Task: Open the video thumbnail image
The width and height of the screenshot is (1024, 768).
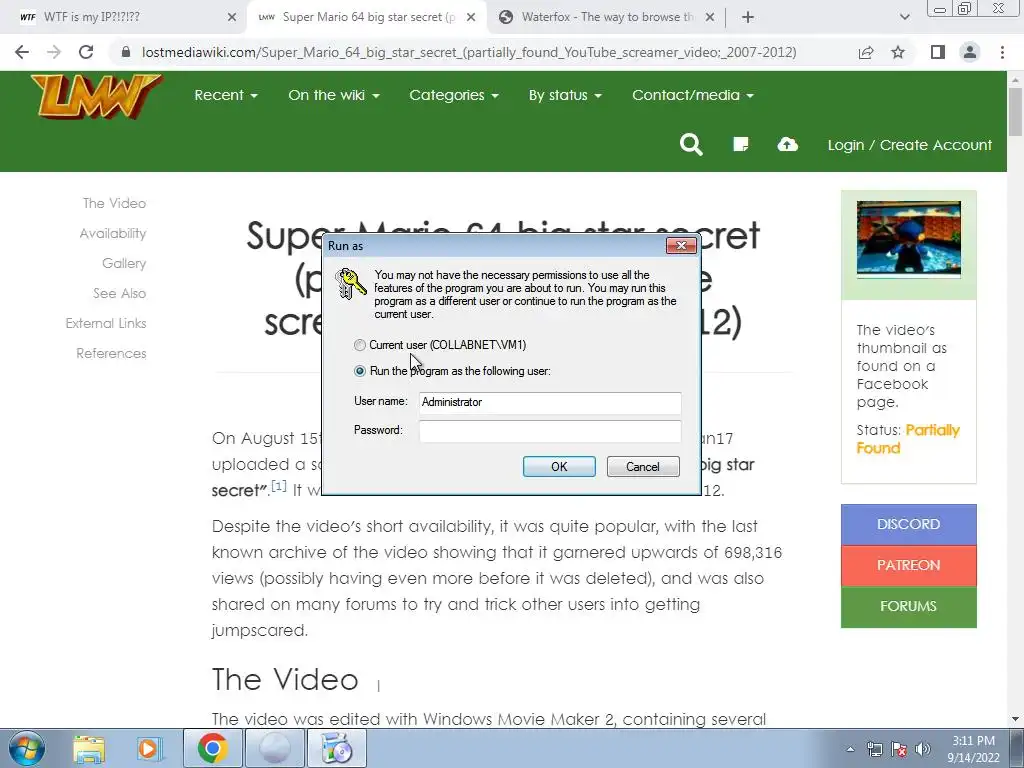Action: [908, 239]
